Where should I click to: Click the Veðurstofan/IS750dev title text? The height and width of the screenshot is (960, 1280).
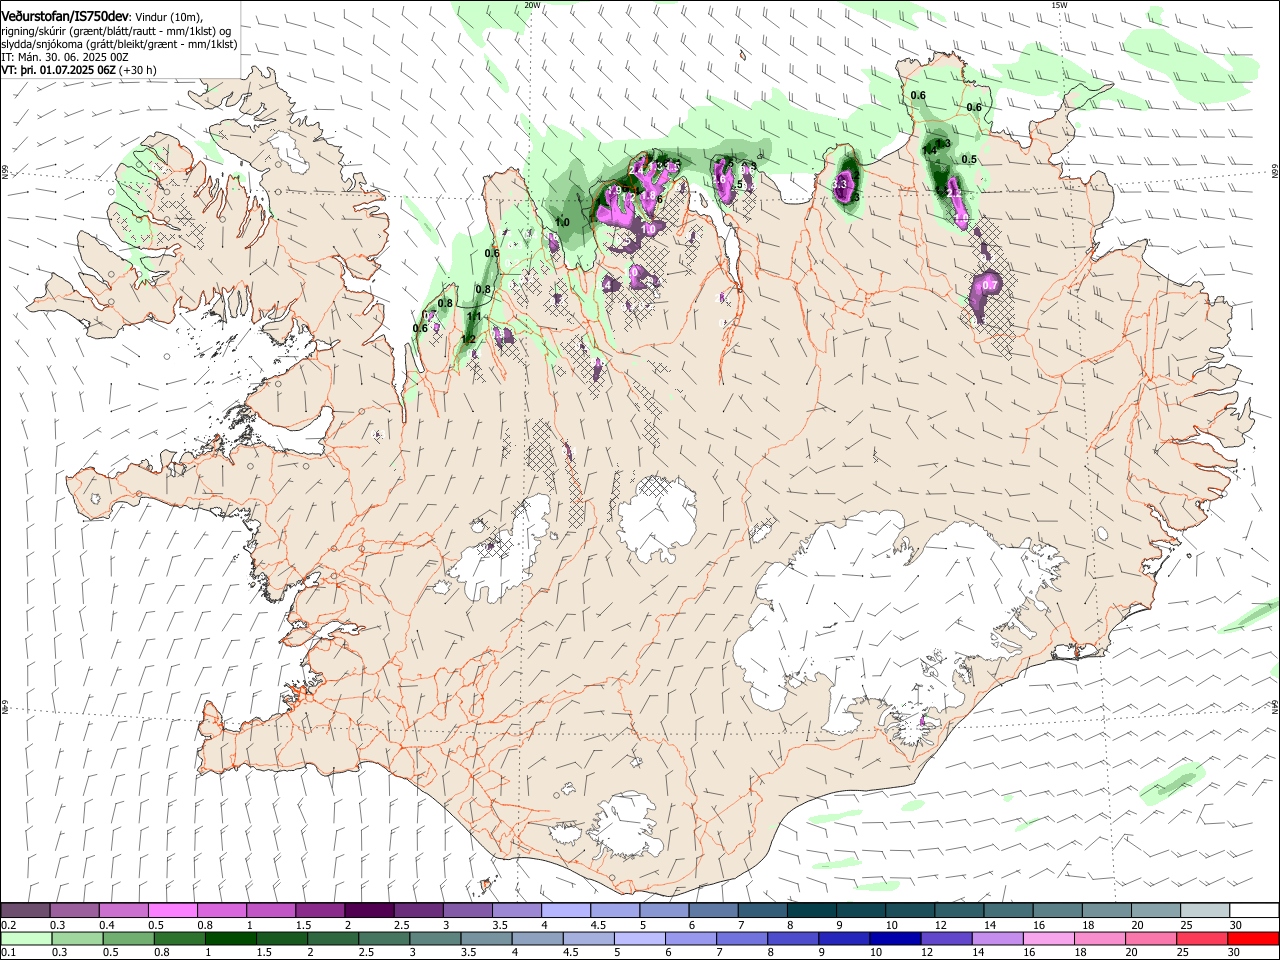click(65, 17)
